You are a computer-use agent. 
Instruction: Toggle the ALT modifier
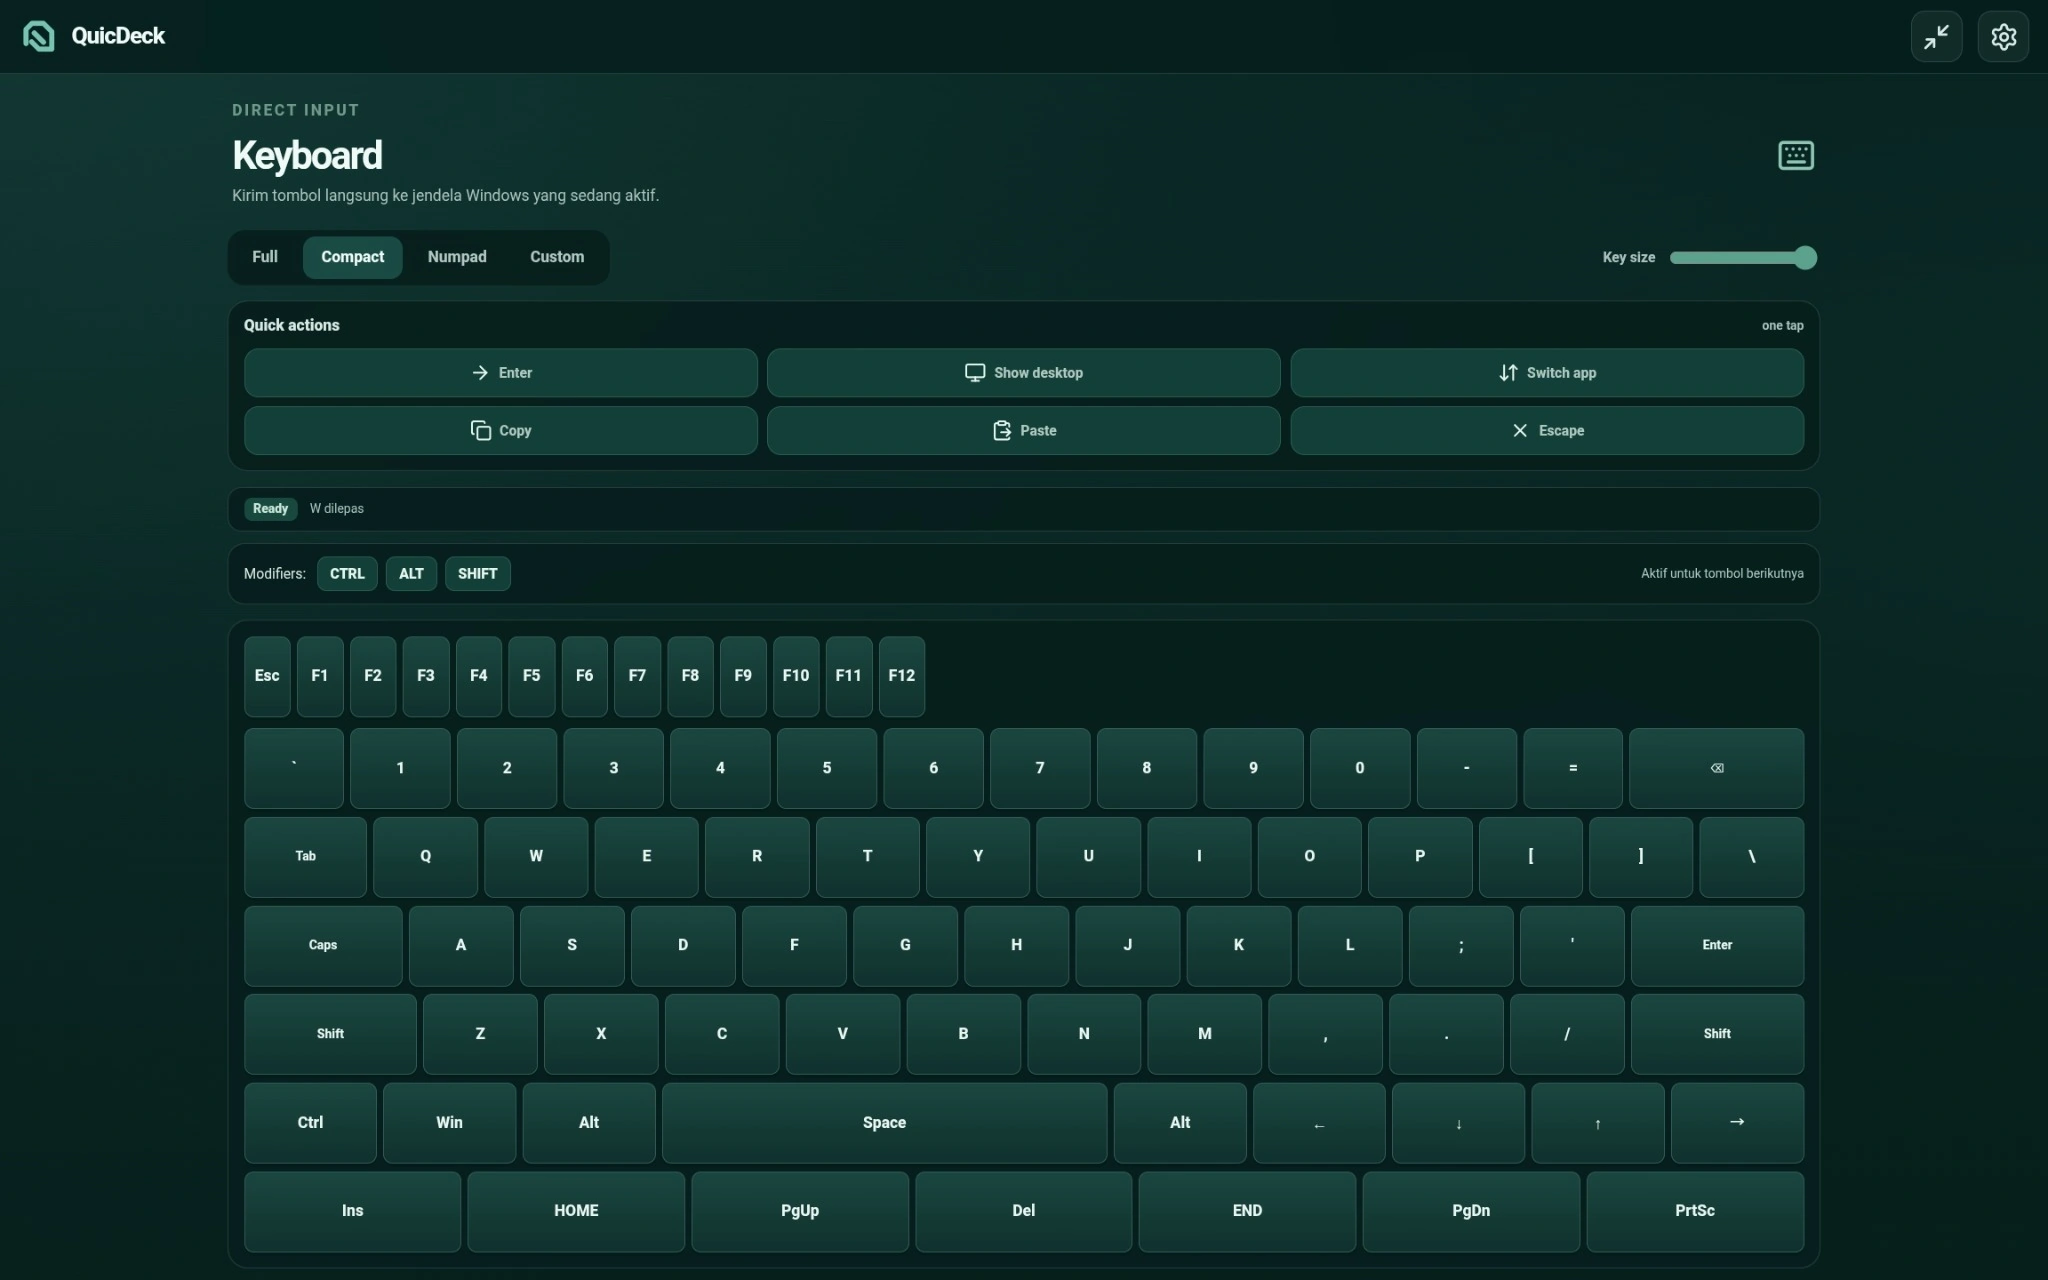[411, 574]
